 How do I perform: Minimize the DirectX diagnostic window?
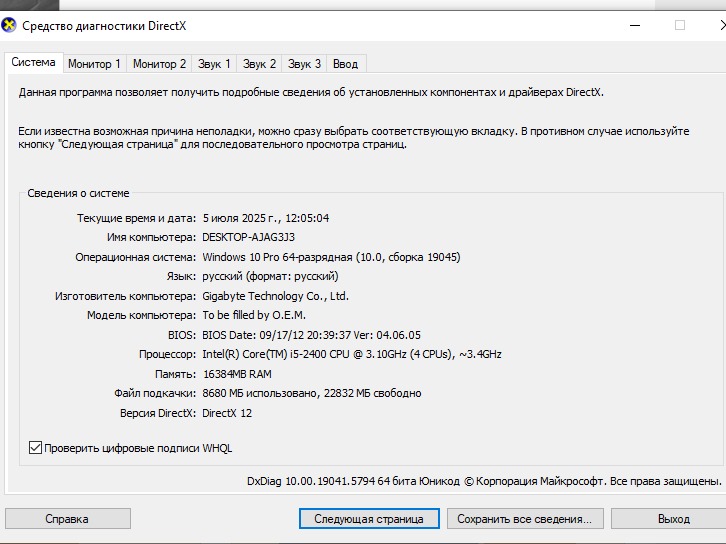(x=635, y=25)
